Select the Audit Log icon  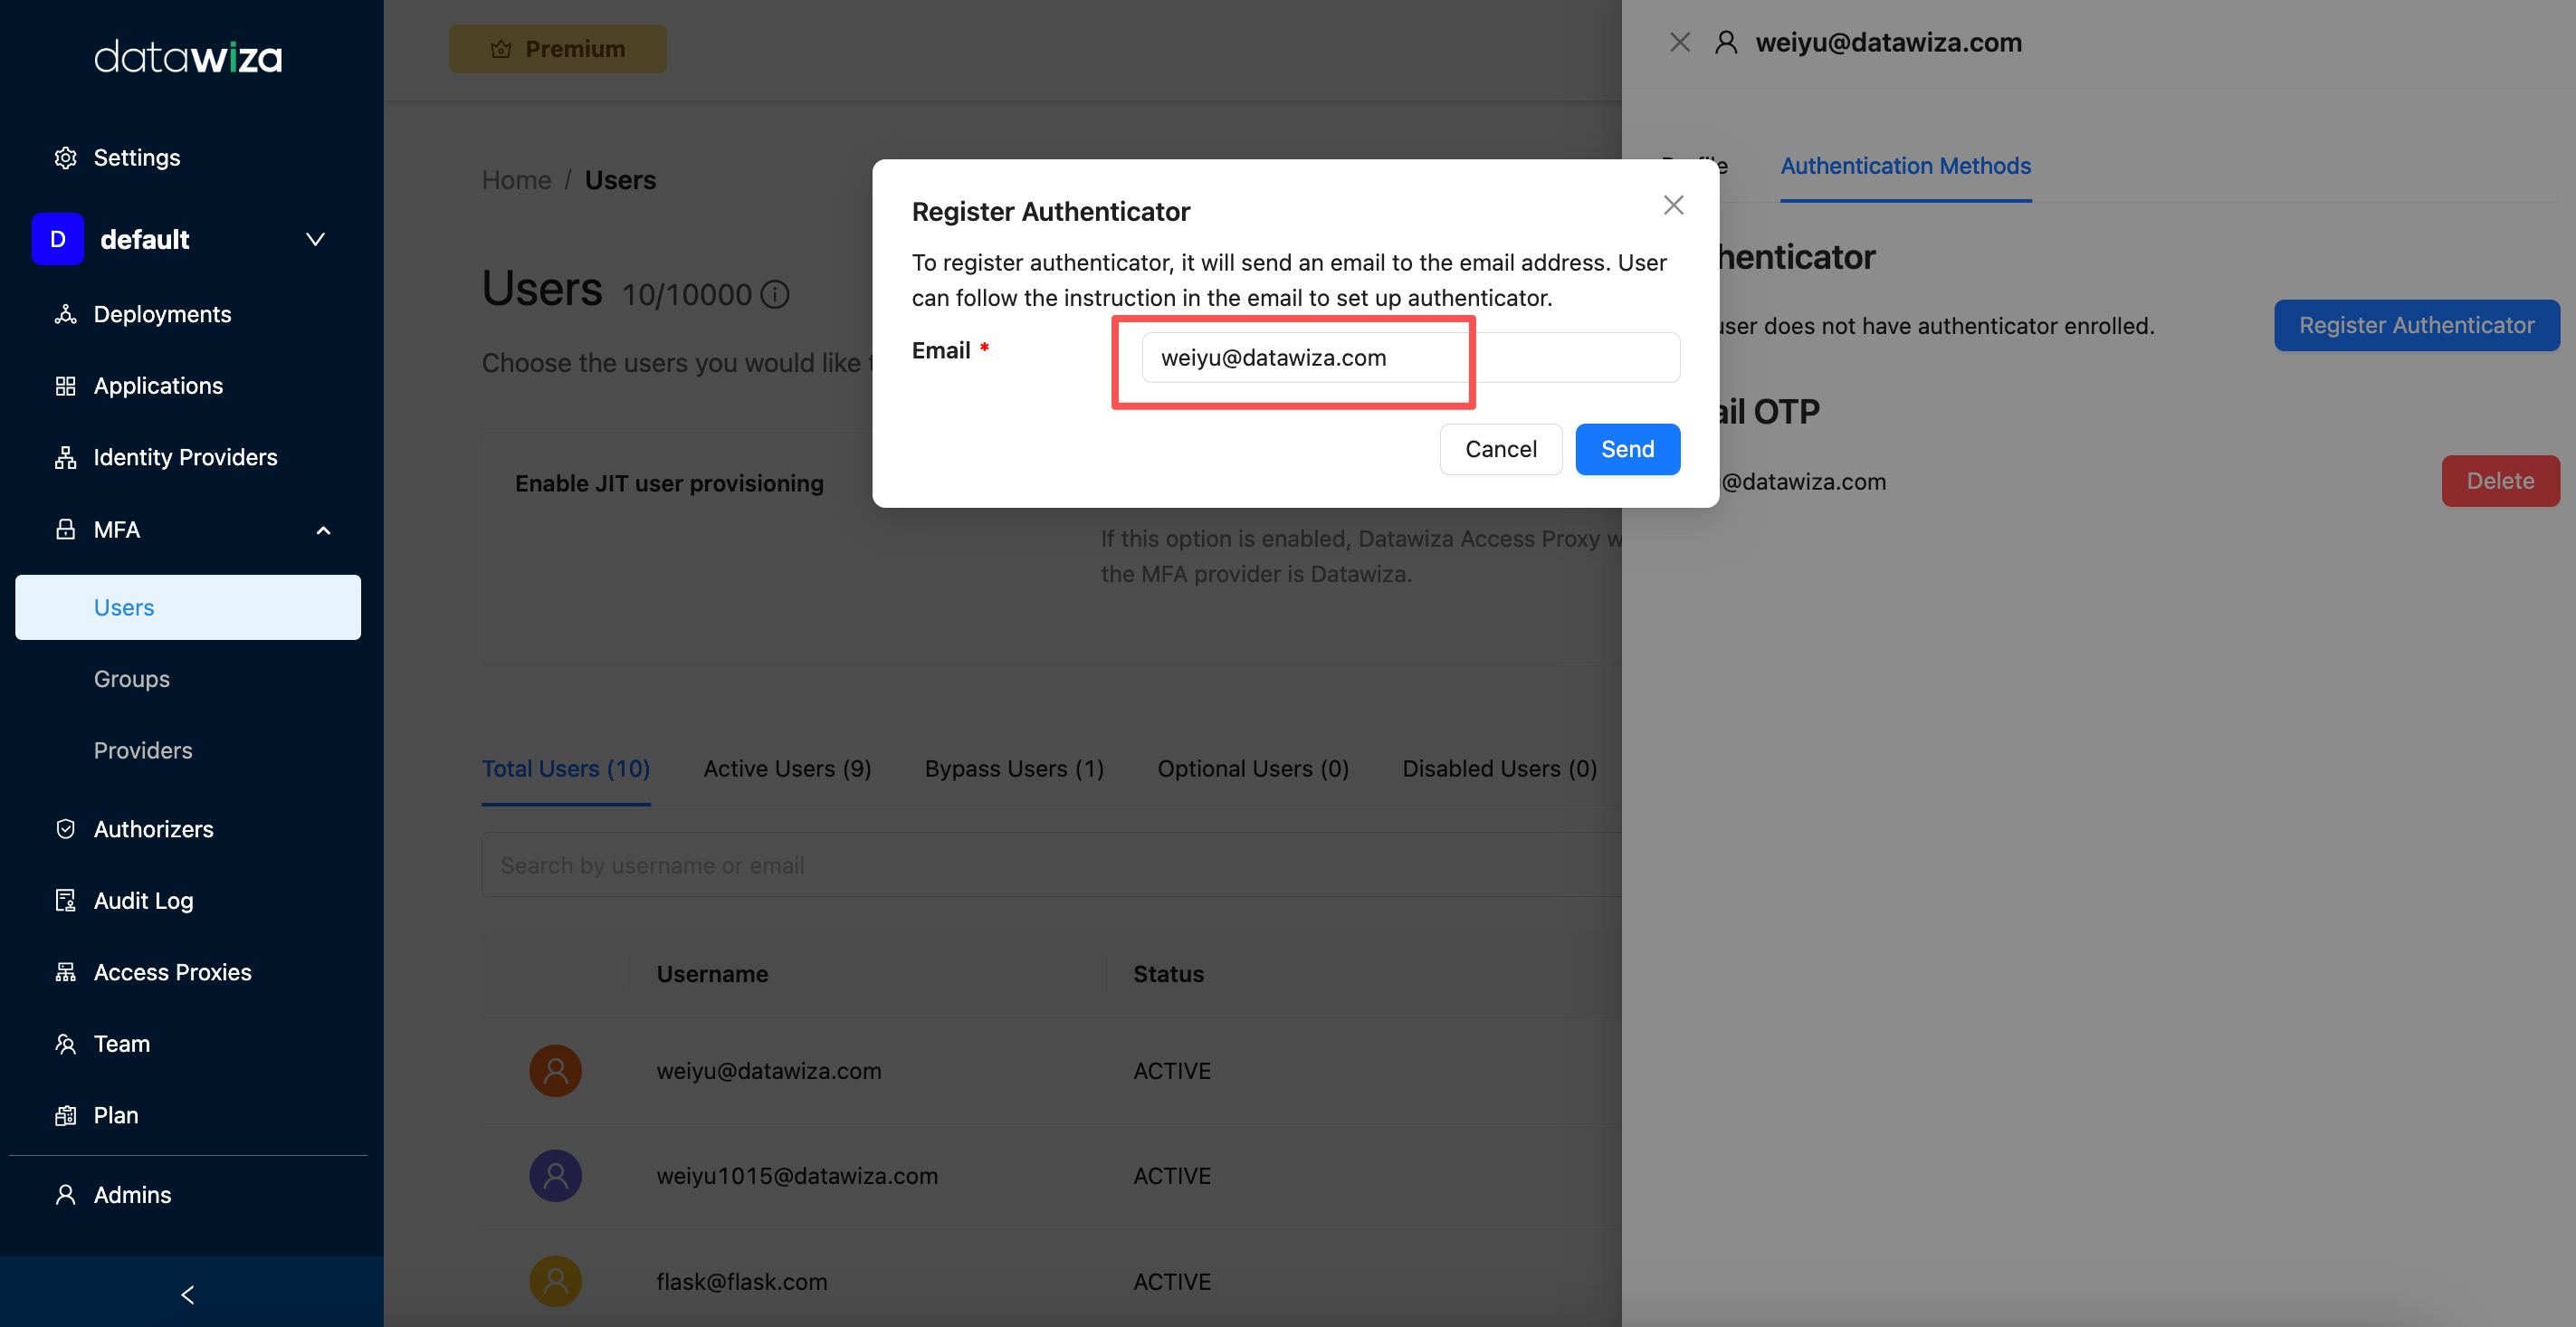tap(65, 900)
